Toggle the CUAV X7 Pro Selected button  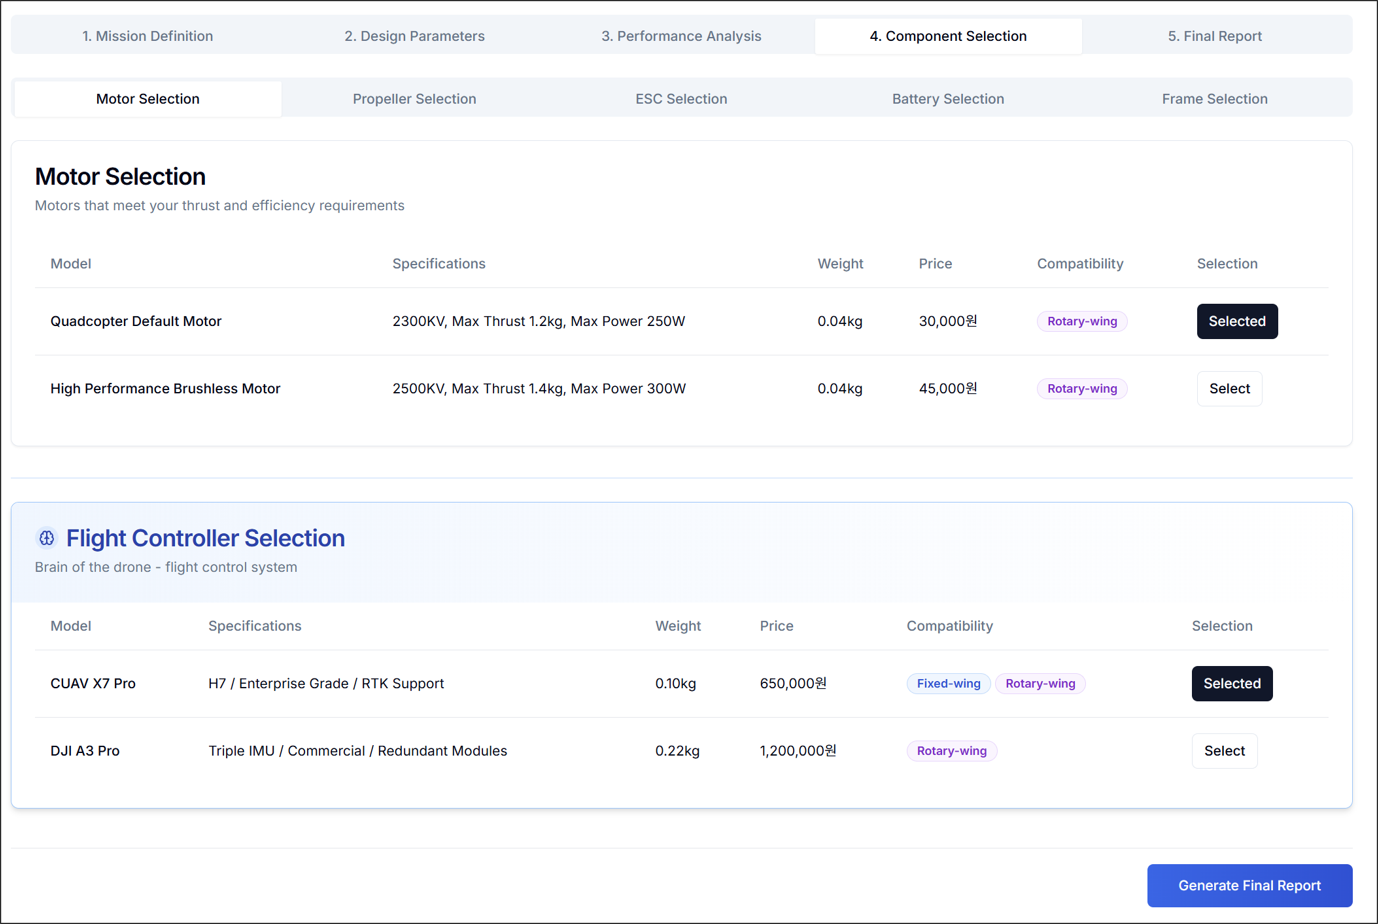1231,684
